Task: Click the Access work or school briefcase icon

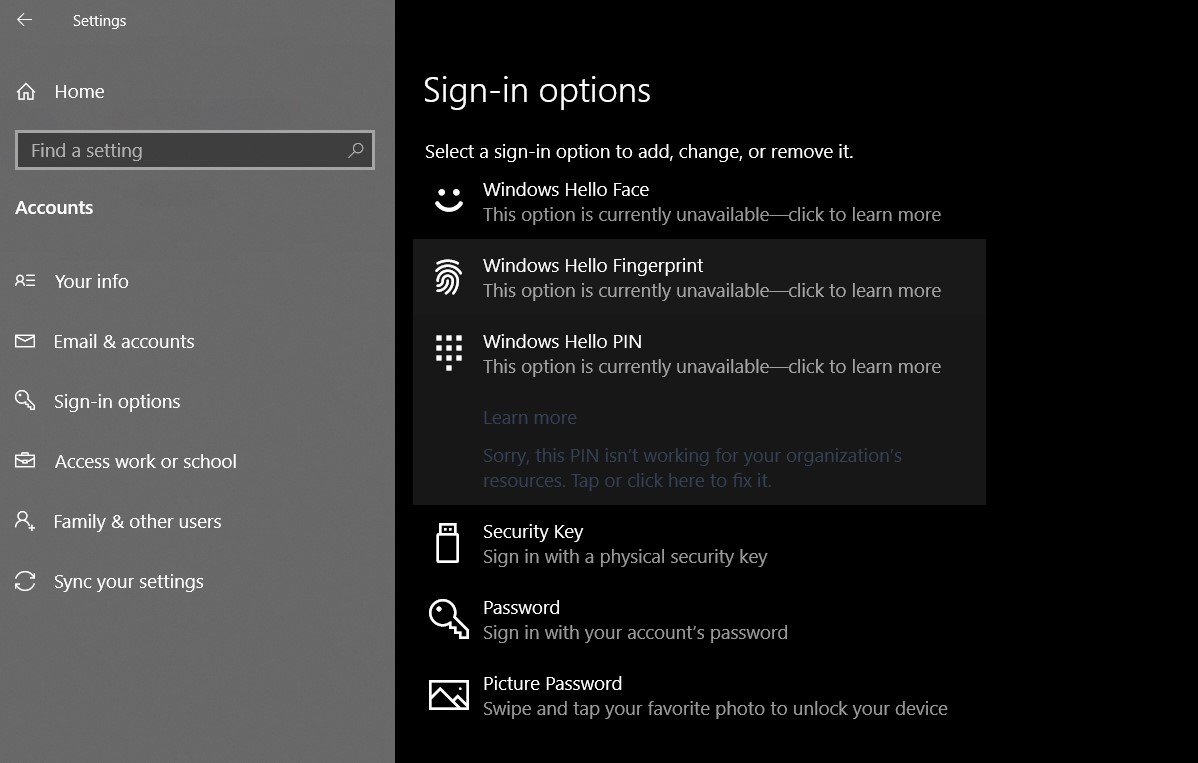Action: [25, 461]
